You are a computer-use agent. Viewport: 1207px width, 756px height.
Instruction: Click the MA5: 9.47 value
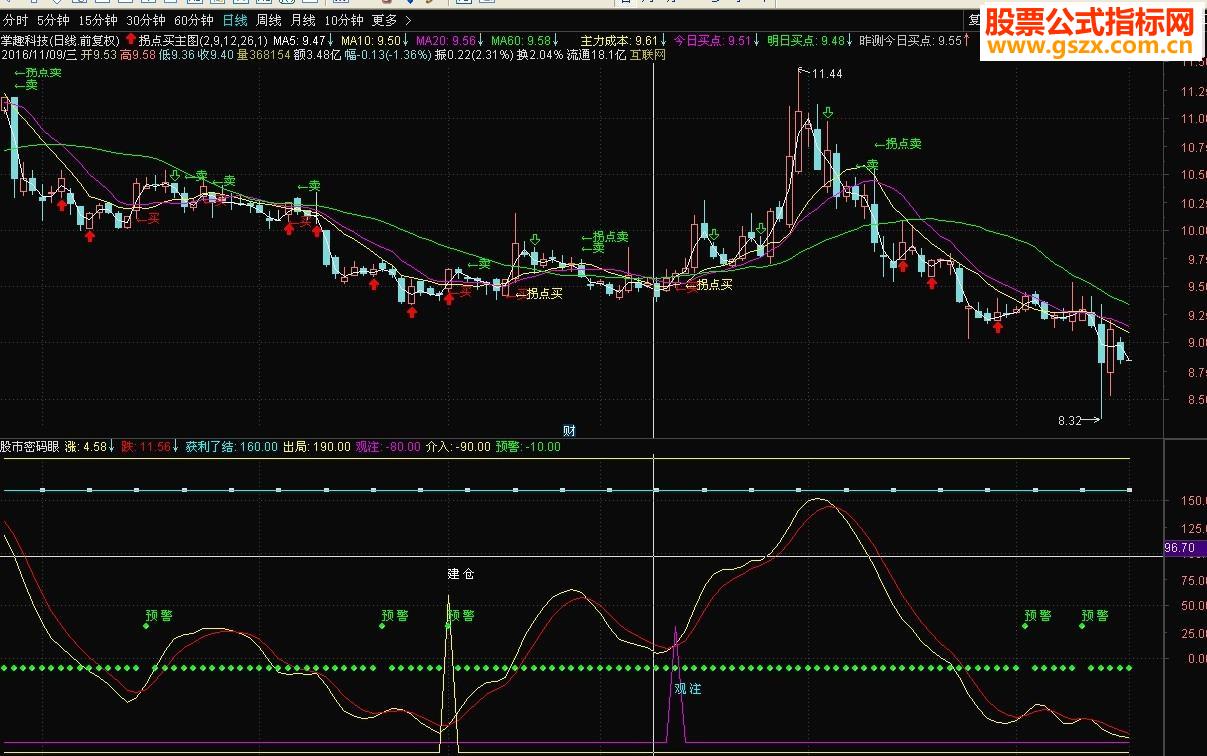300,41
